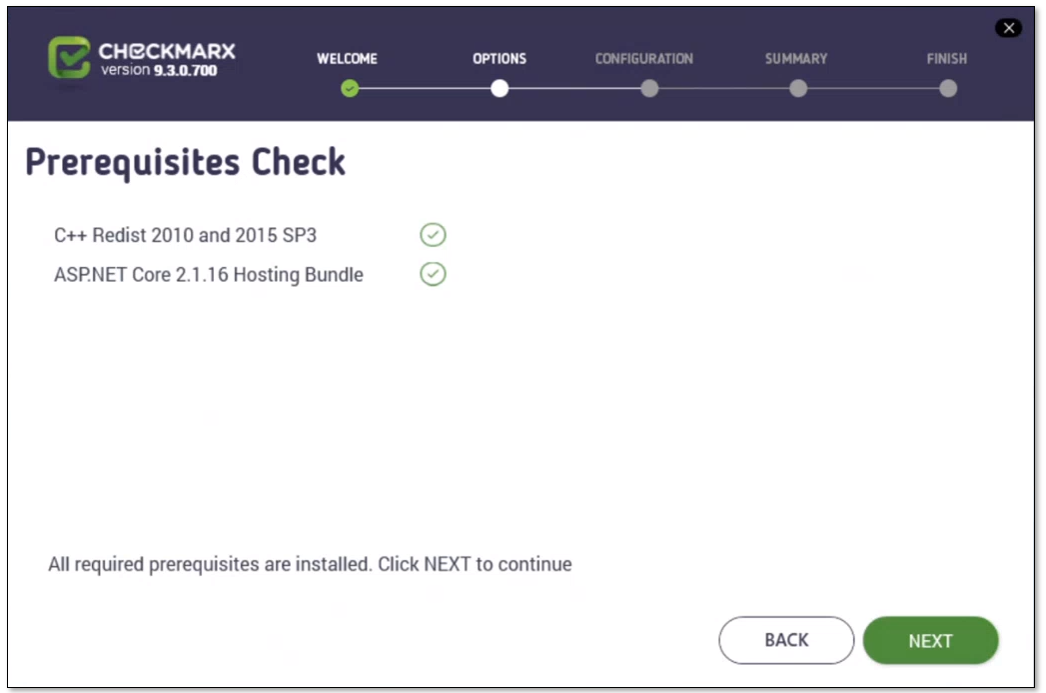Select the OPTIONS step label
The image size is (1046, 693).
pos(500,59)
